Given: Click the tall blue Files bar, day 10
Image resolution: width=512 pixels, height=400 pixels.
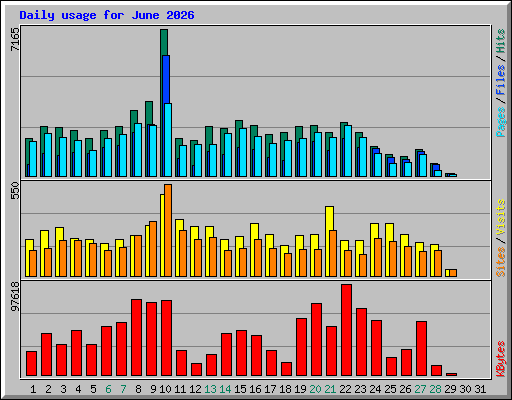Looking at the screenshot, I should coord(166,79).
